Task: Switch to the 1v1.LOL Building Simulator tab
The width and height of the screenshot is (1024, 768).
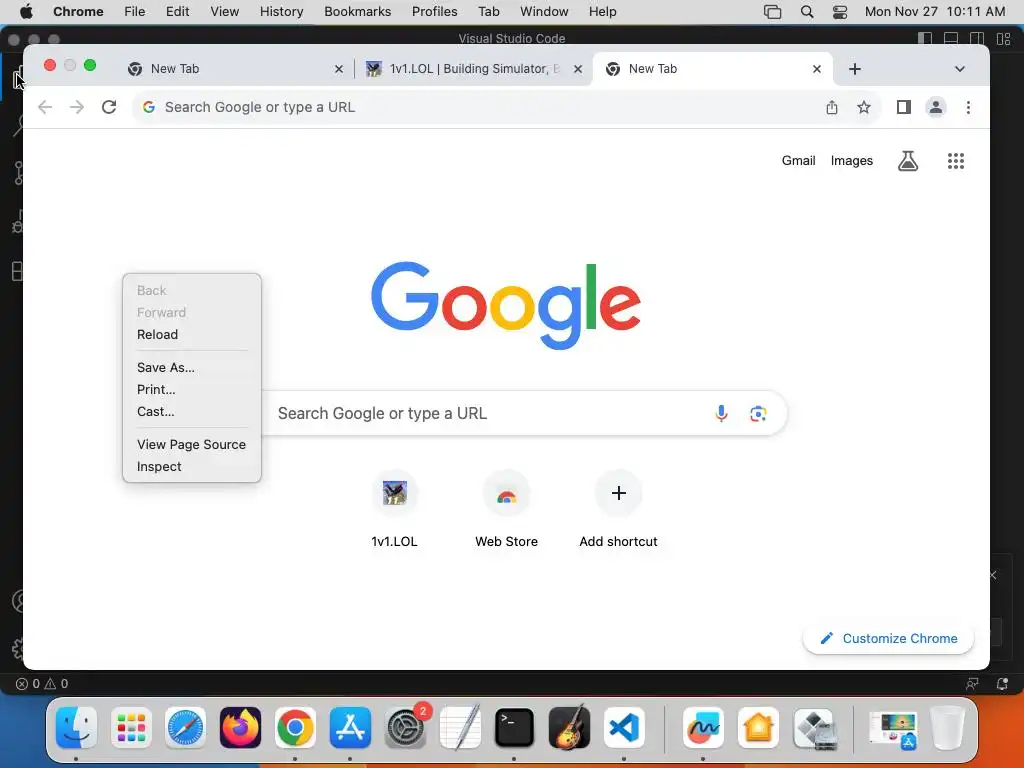Action: [472, 69]
